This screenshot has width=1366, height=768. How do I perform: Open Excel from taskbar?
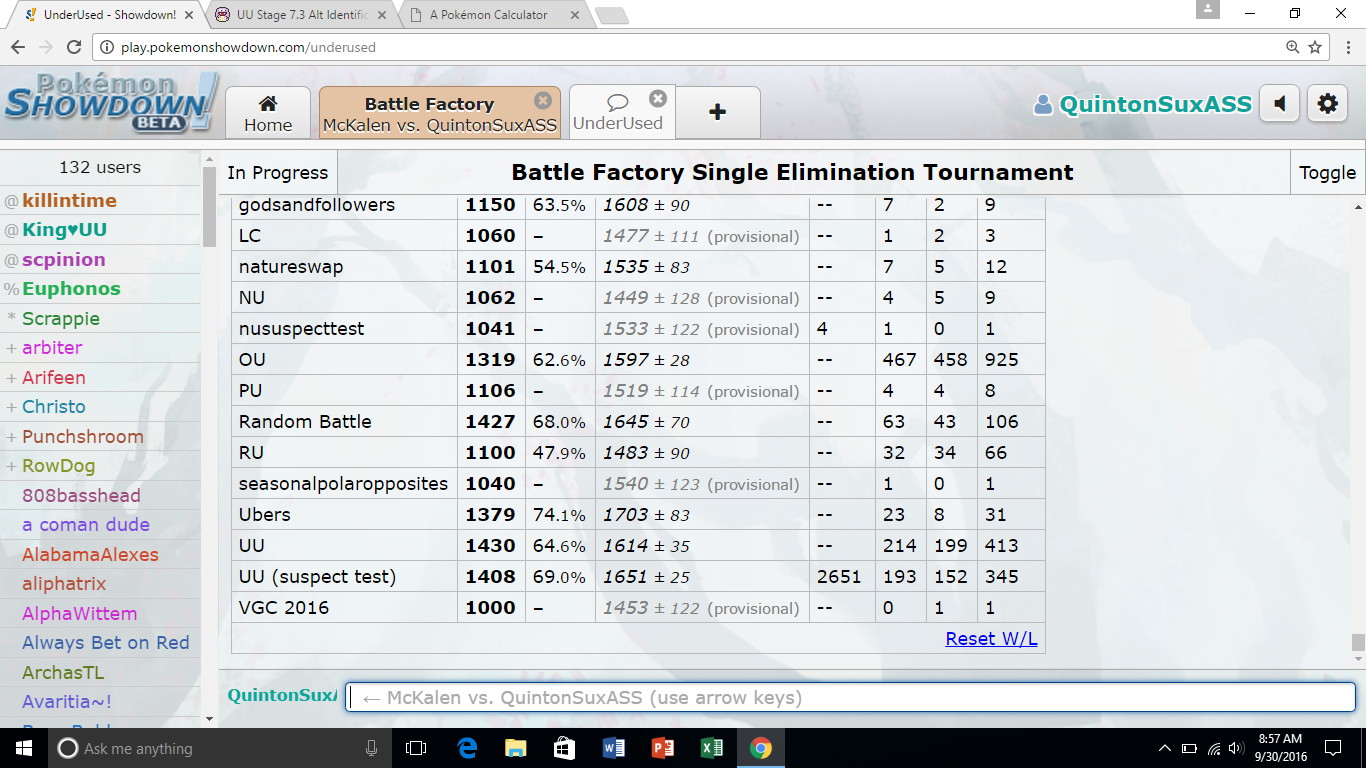[712, 748]
